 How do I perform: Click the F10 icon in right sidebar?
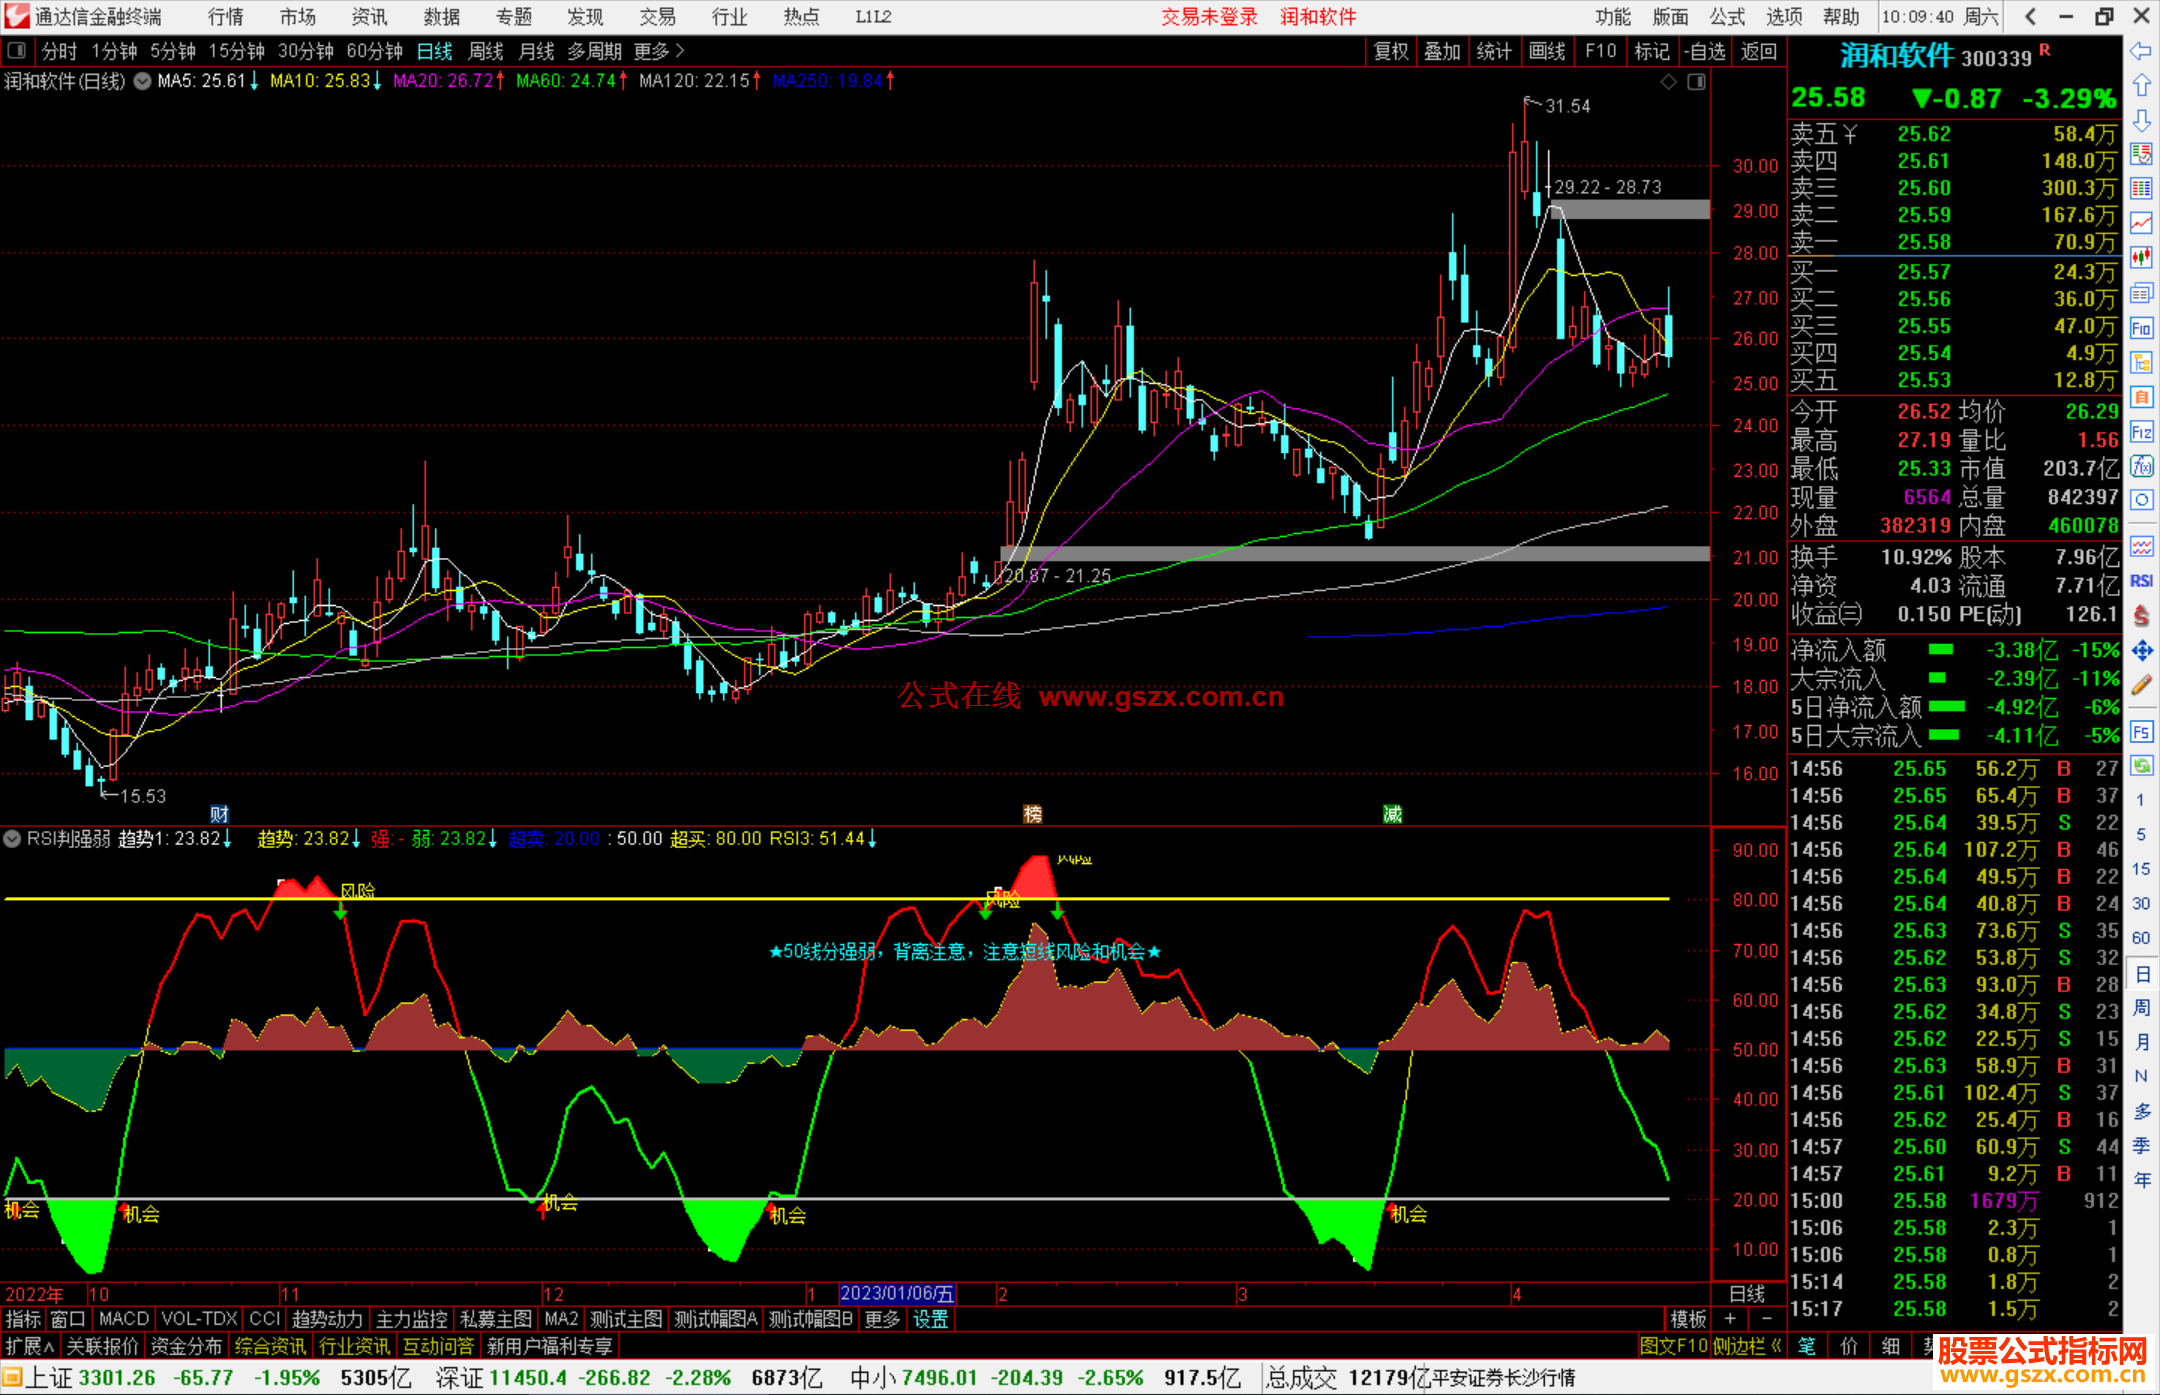coord(2141,329)
